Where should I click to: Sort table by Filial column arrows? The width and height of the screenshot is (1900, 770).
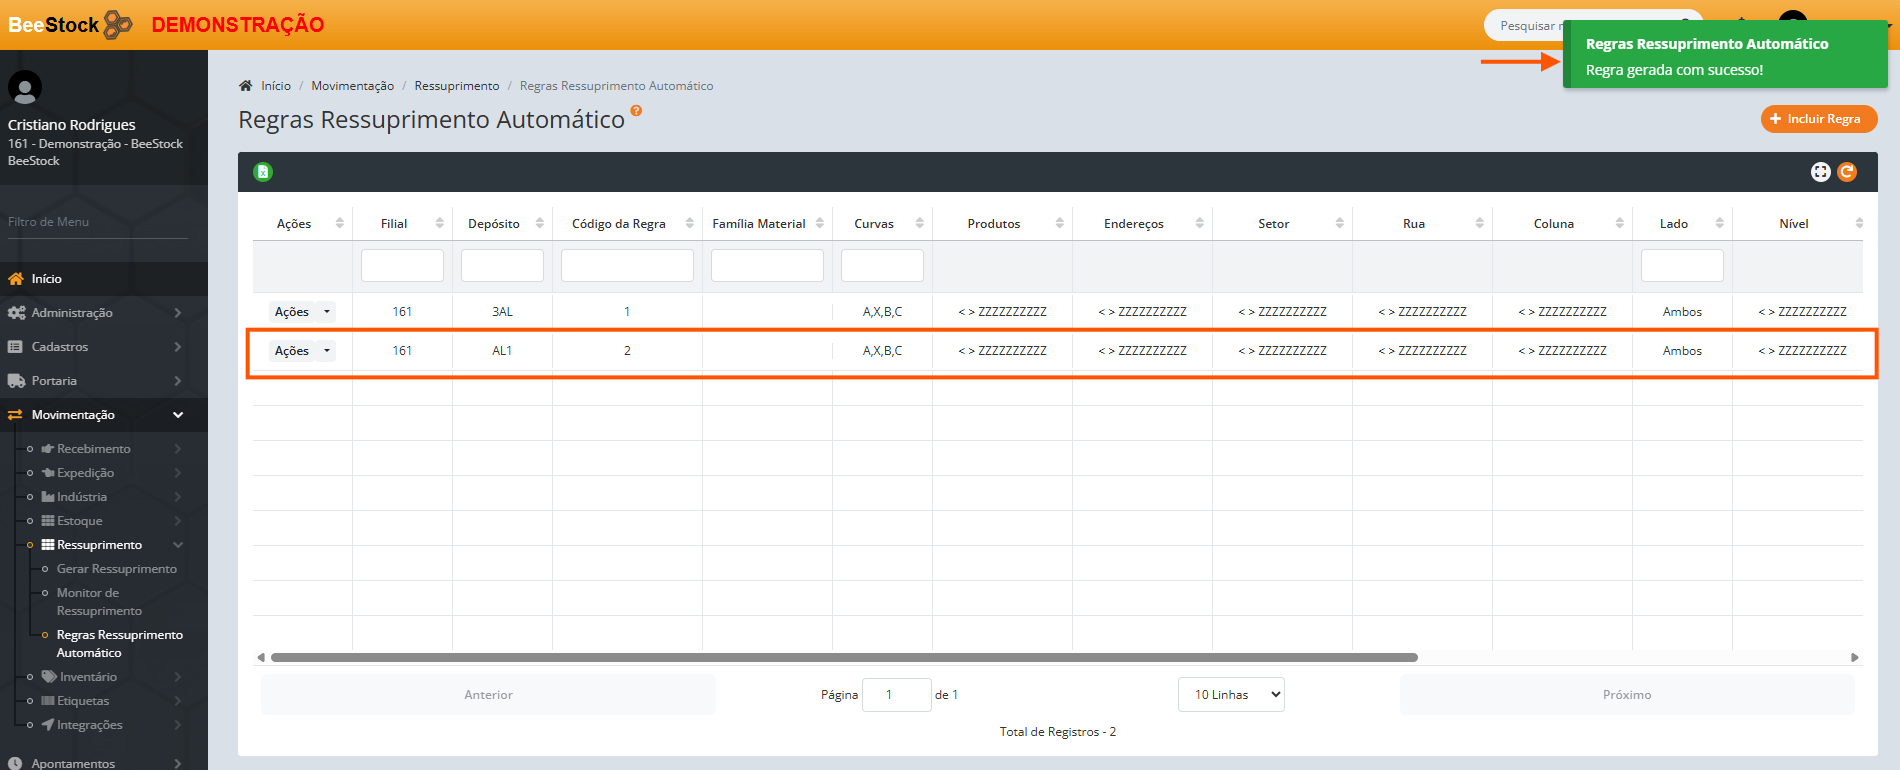click(439, 224)
